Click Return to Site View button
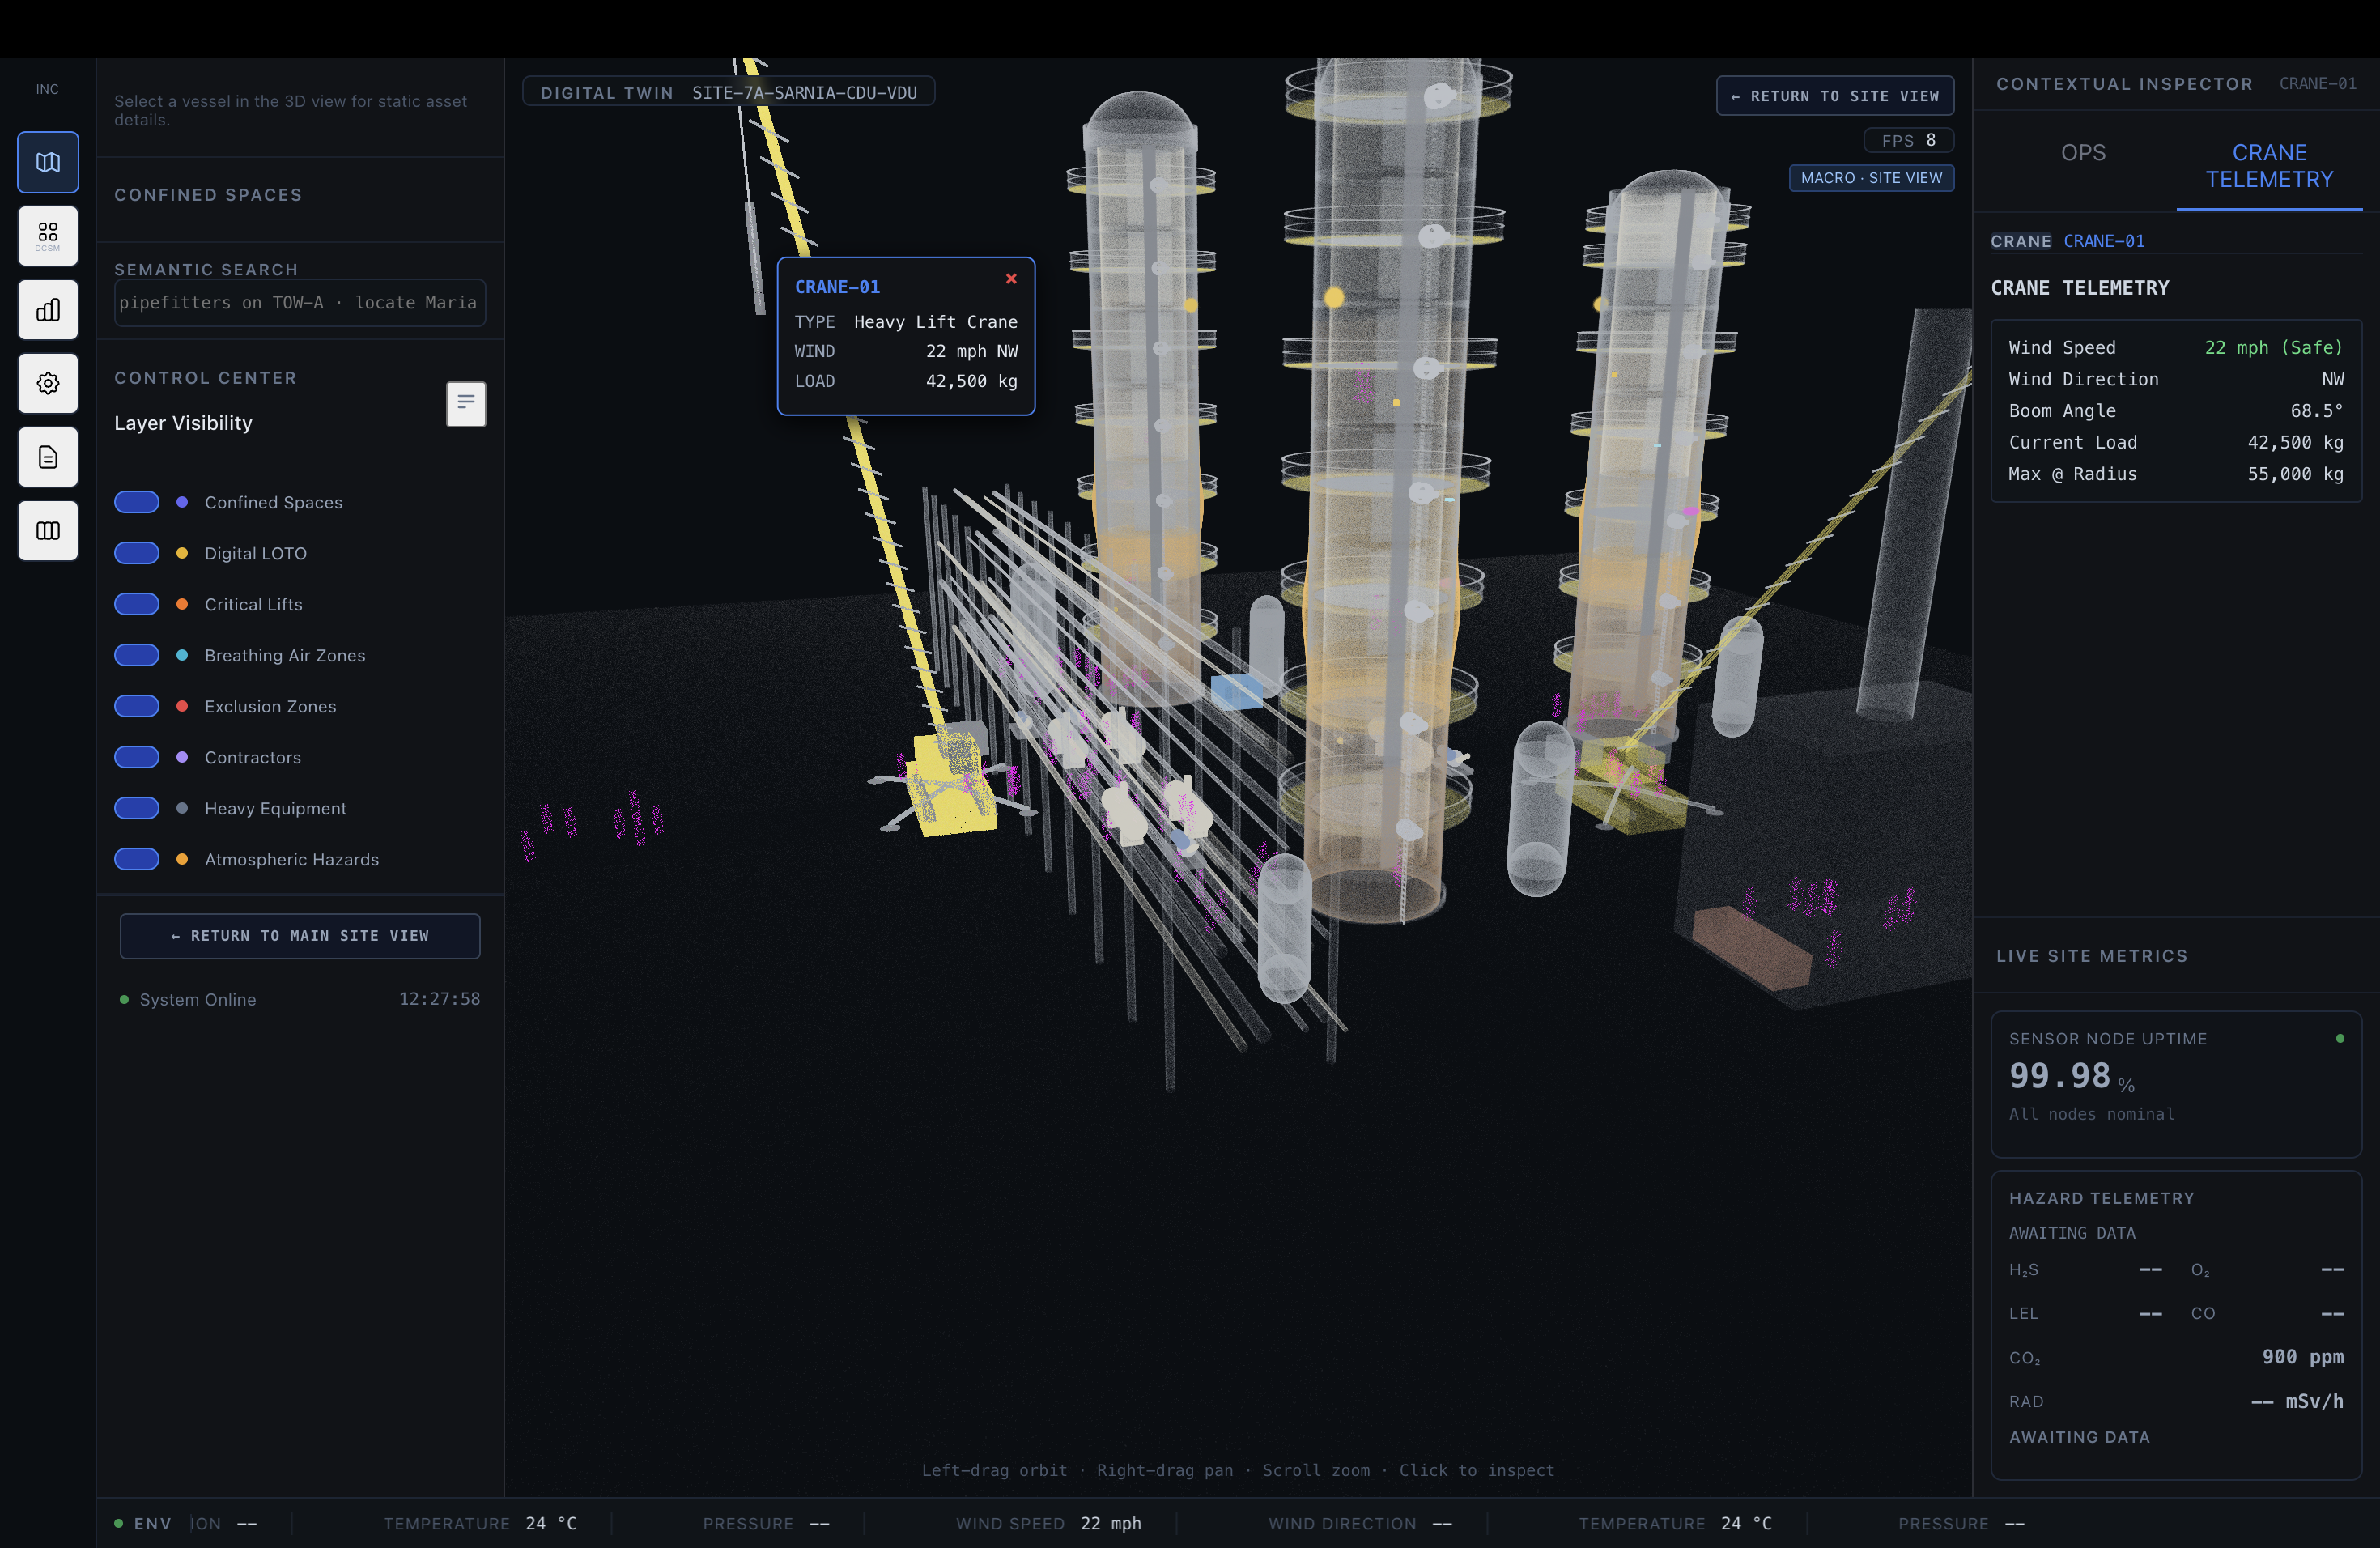Viewport: 2380px width, 1548px height. pyautogui.click(x=1835, y=96)
